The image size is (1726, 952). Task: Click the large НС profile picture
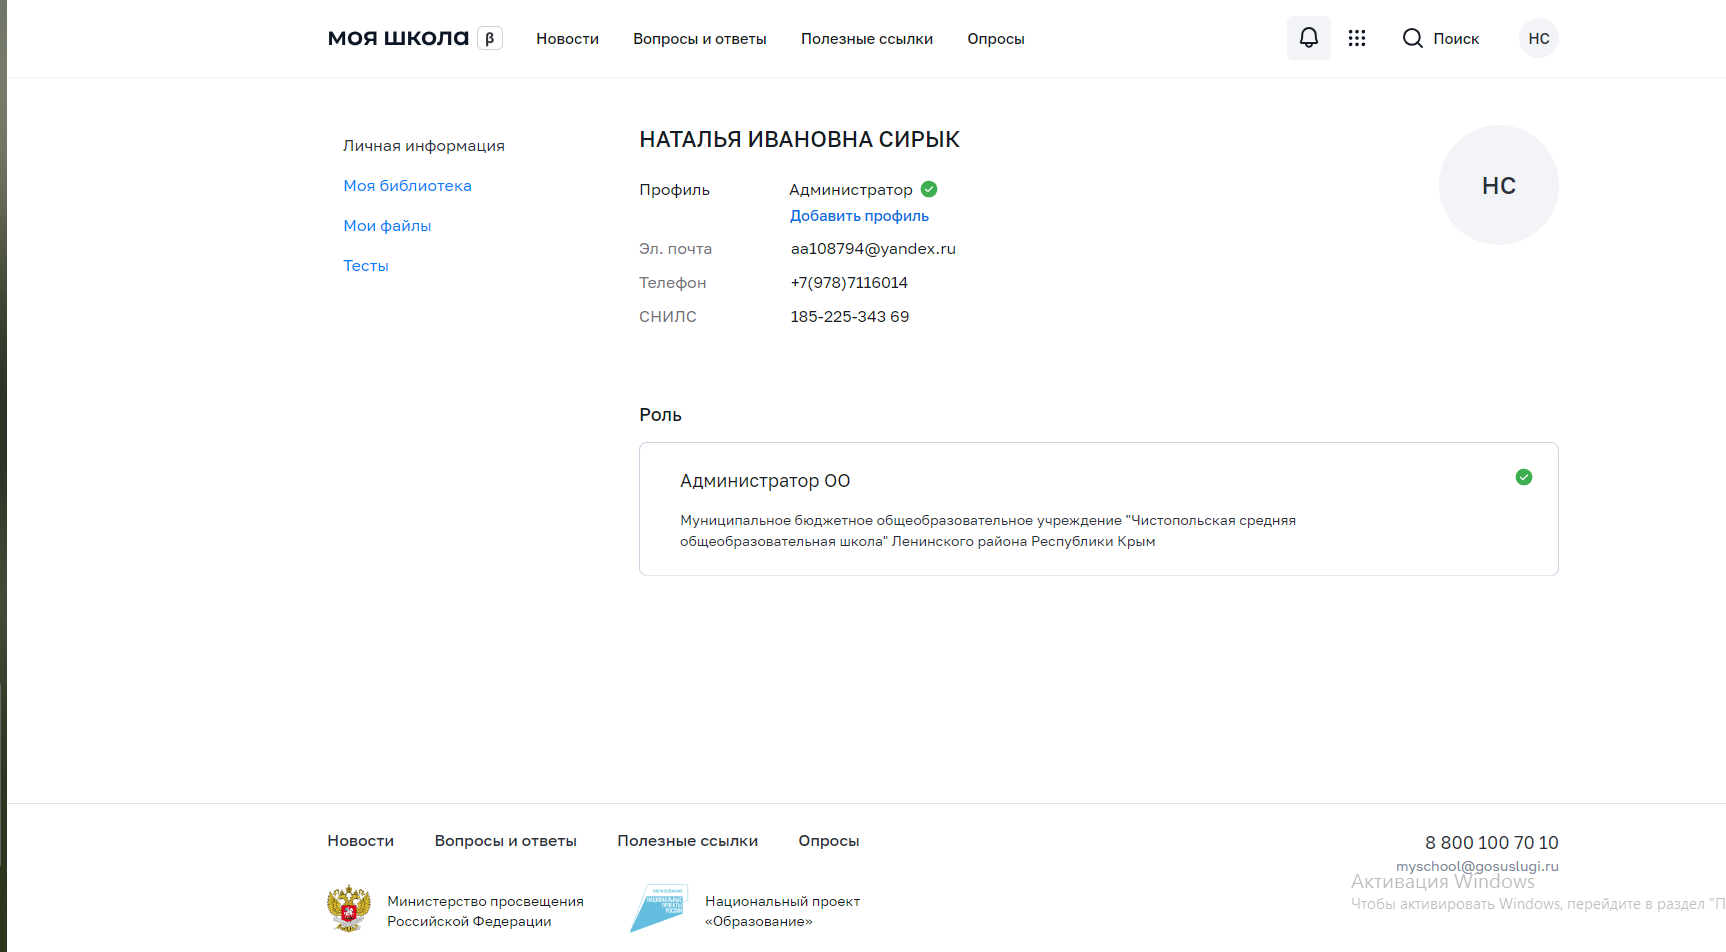[x=1498, y=185]
